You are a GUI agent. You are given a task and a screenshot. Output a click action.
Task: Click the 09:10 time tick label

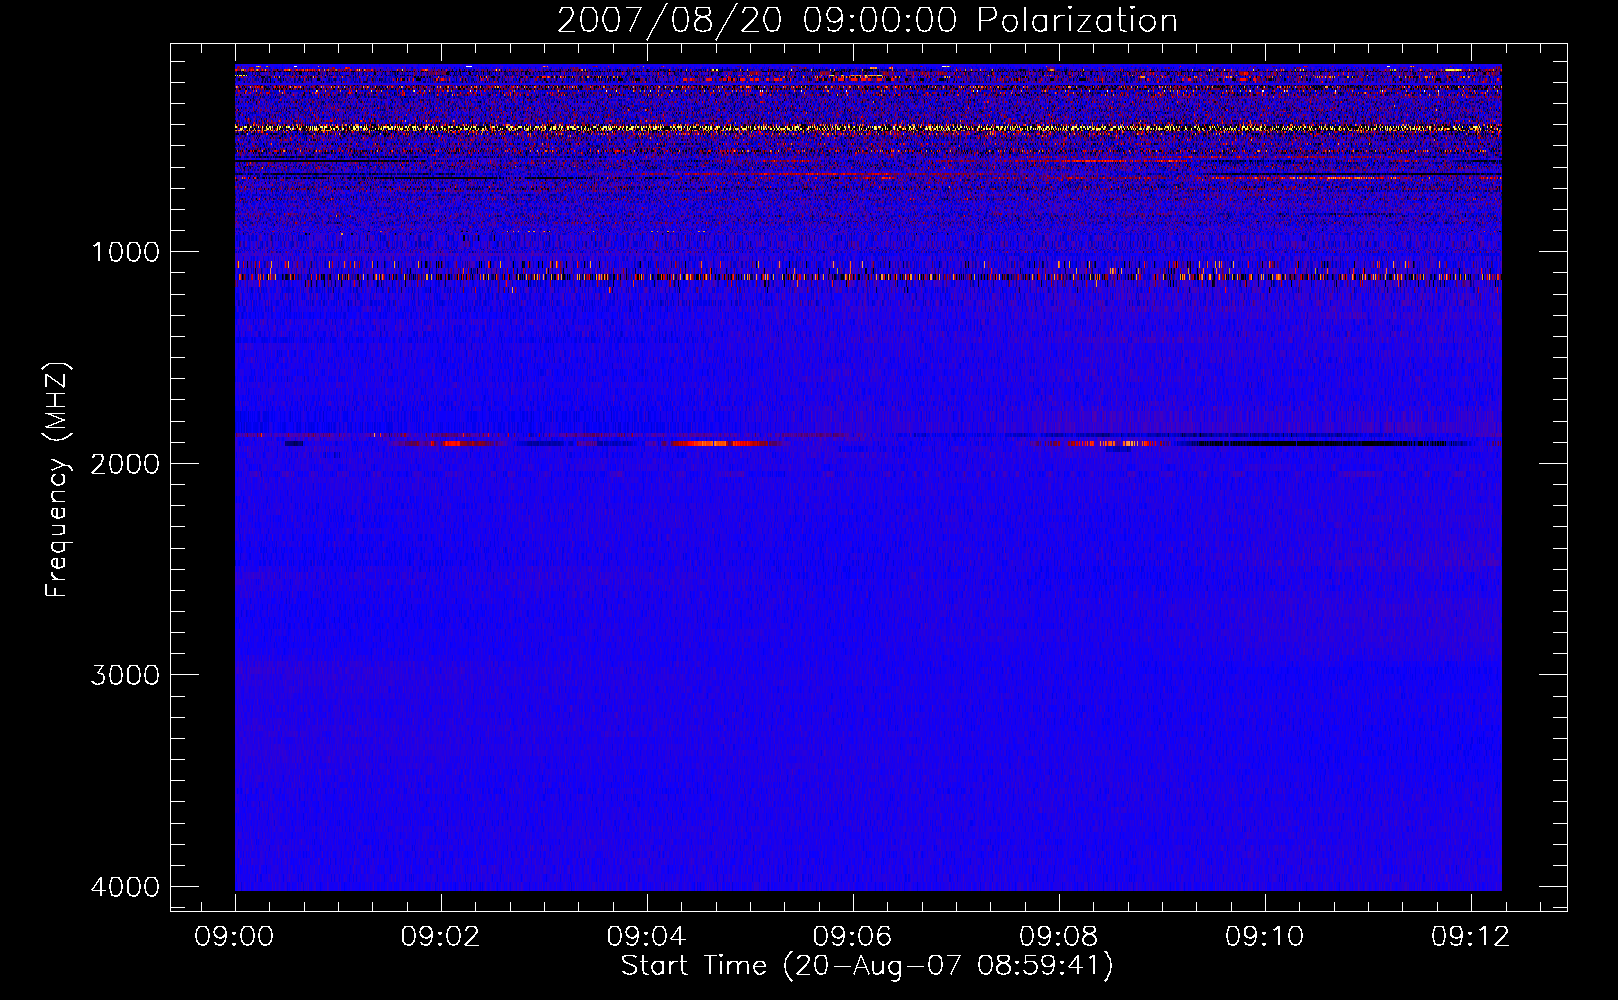1265,937
